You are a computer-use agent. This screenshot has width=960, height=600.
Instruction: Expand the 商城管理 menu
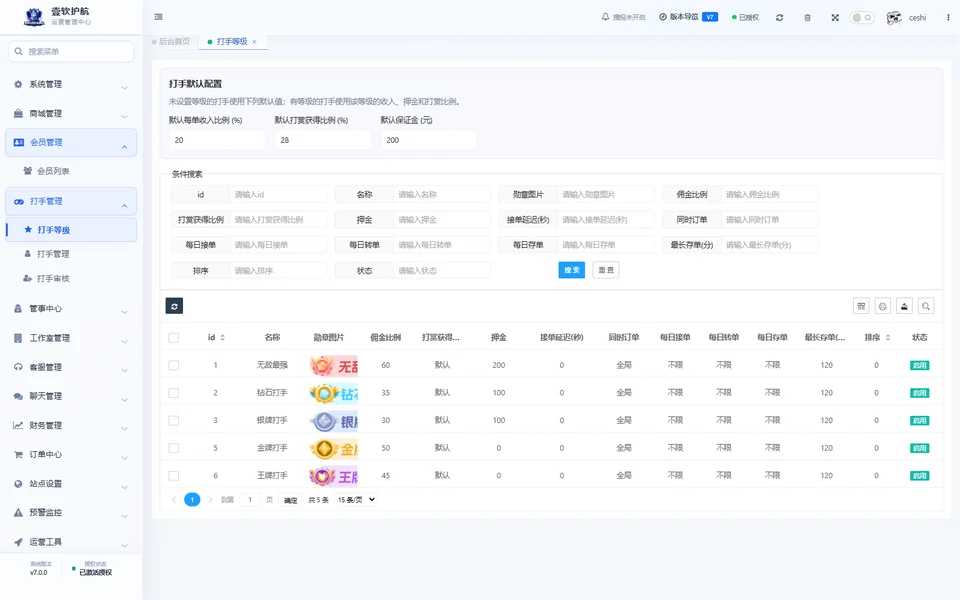tap(71, 114)
